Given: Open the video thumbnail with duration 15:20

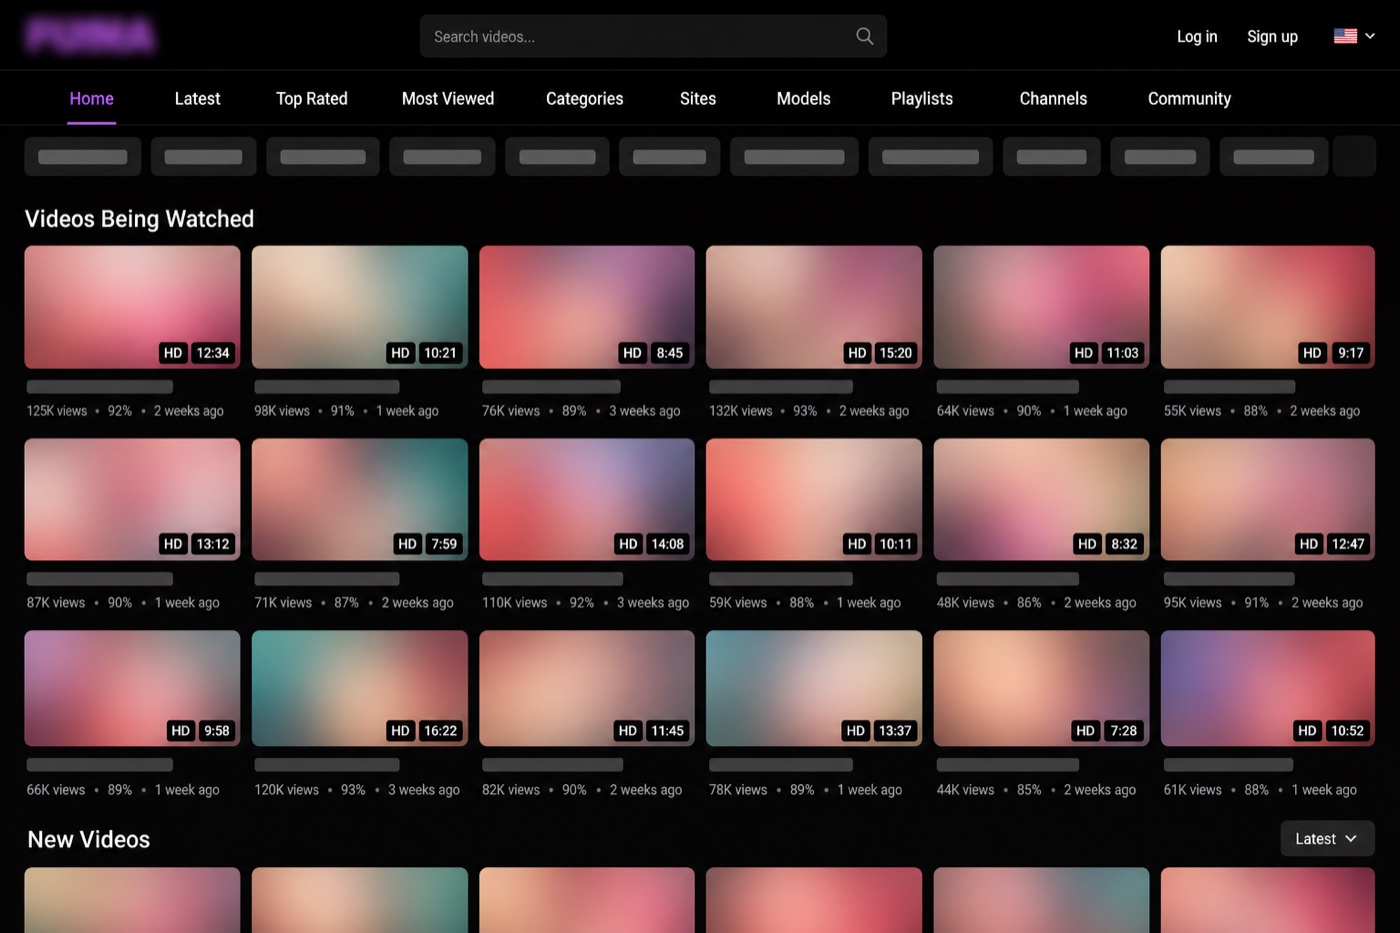Looking at the screenshot, I should [x=814, y=307].
